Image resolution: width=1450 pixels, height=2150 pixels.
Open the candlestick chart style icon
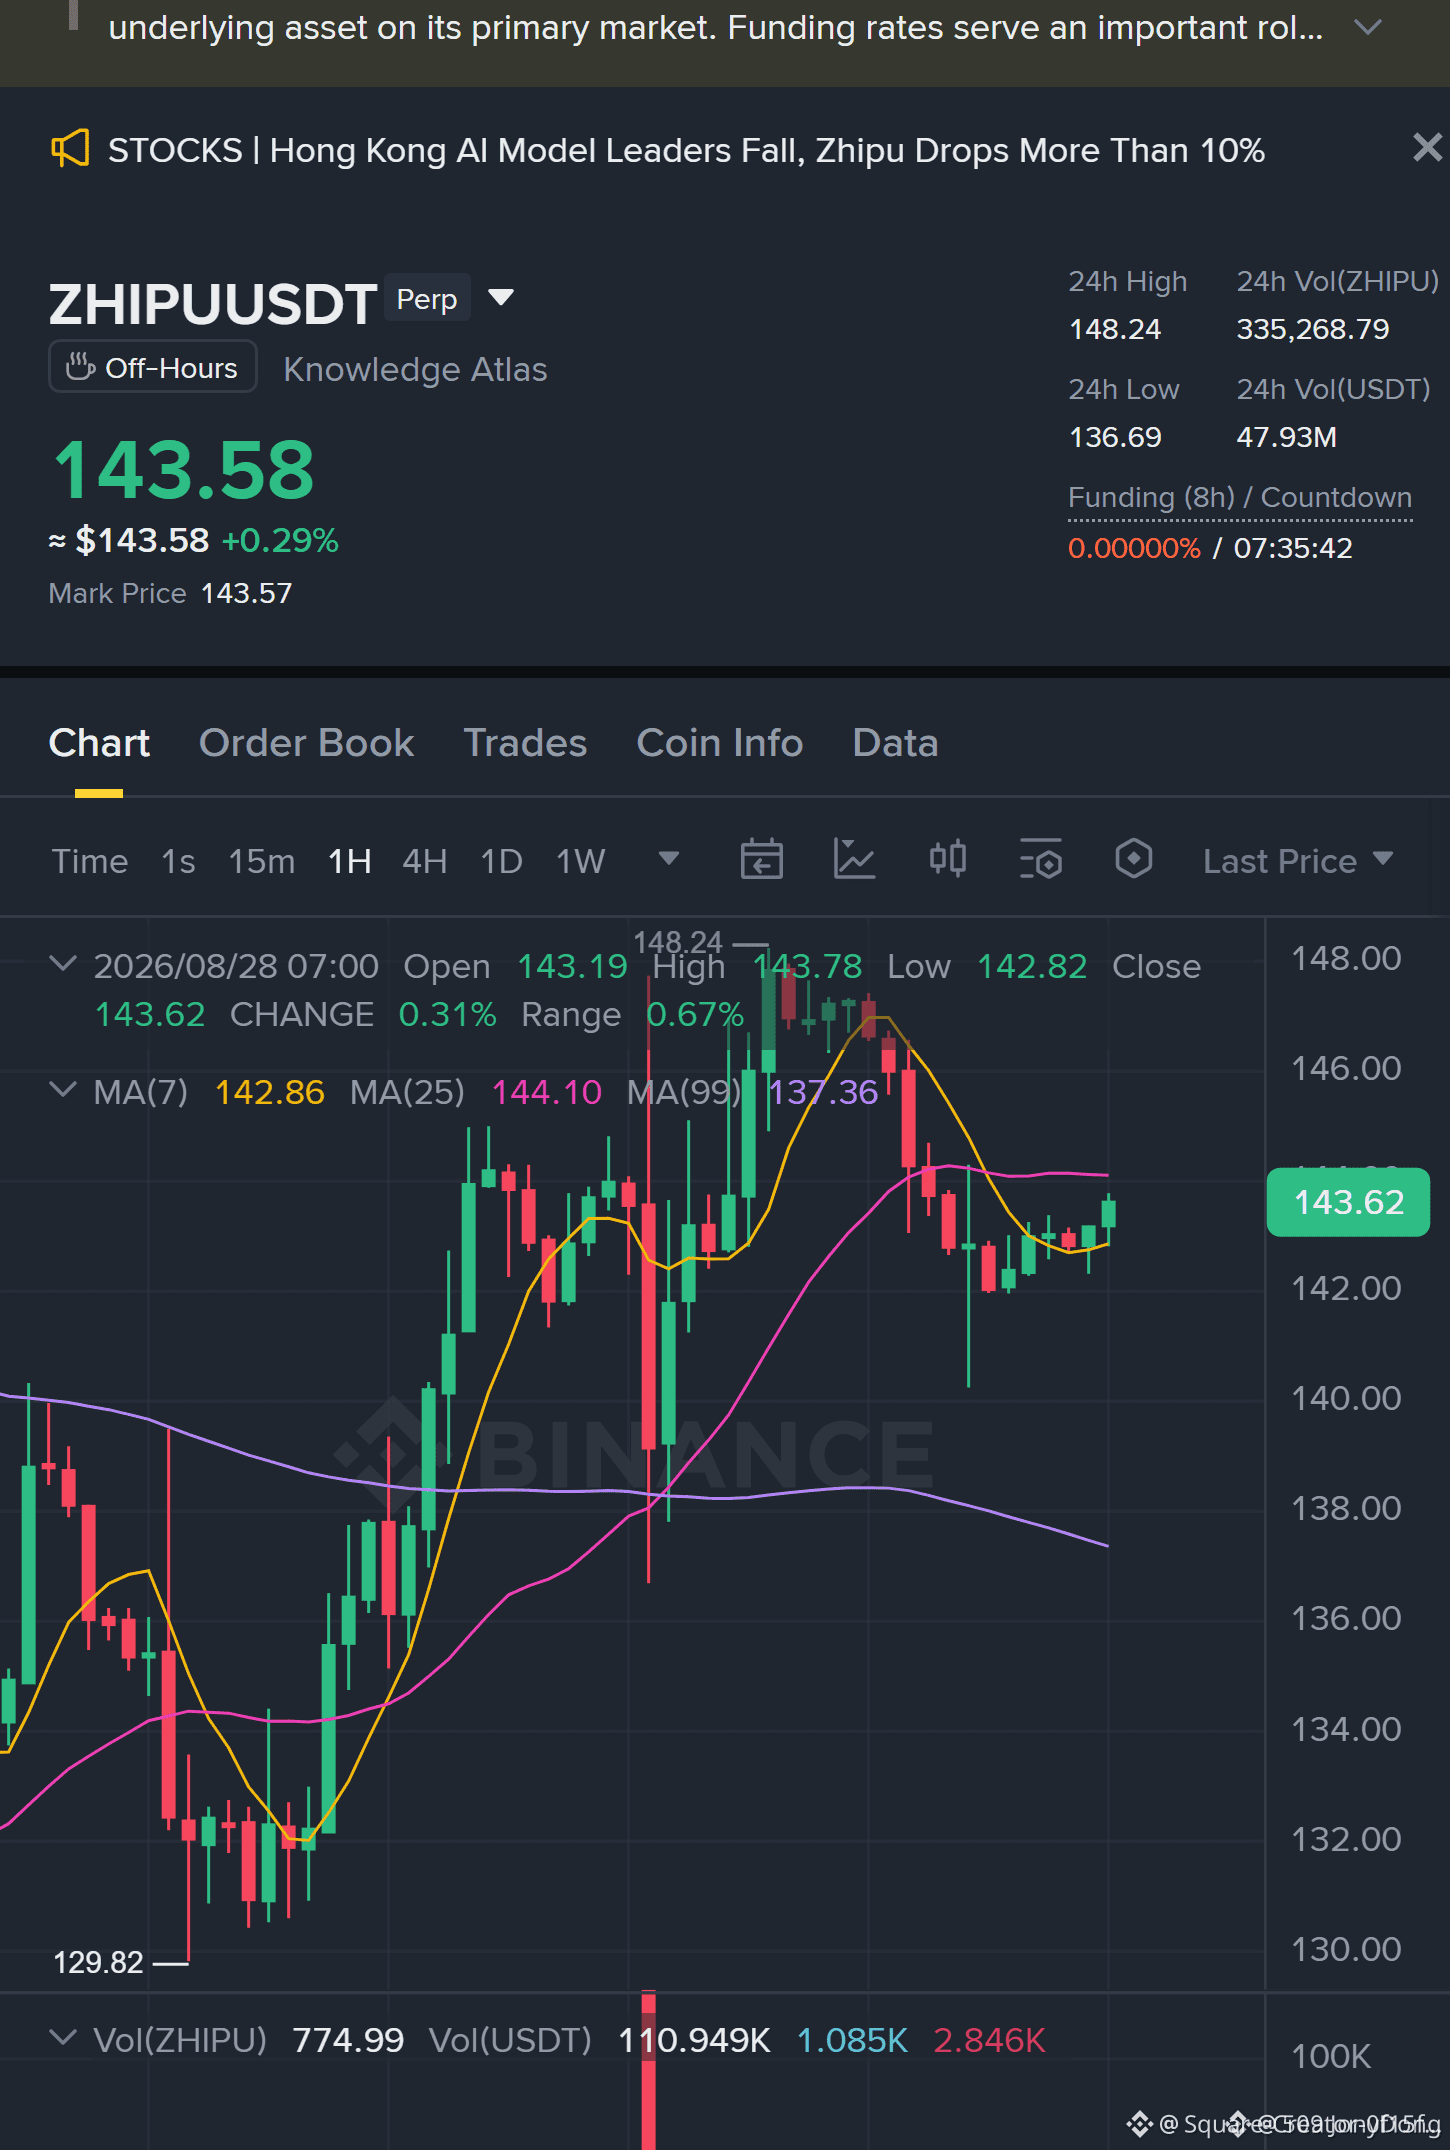pyautogui.click(x=947, y=860)
